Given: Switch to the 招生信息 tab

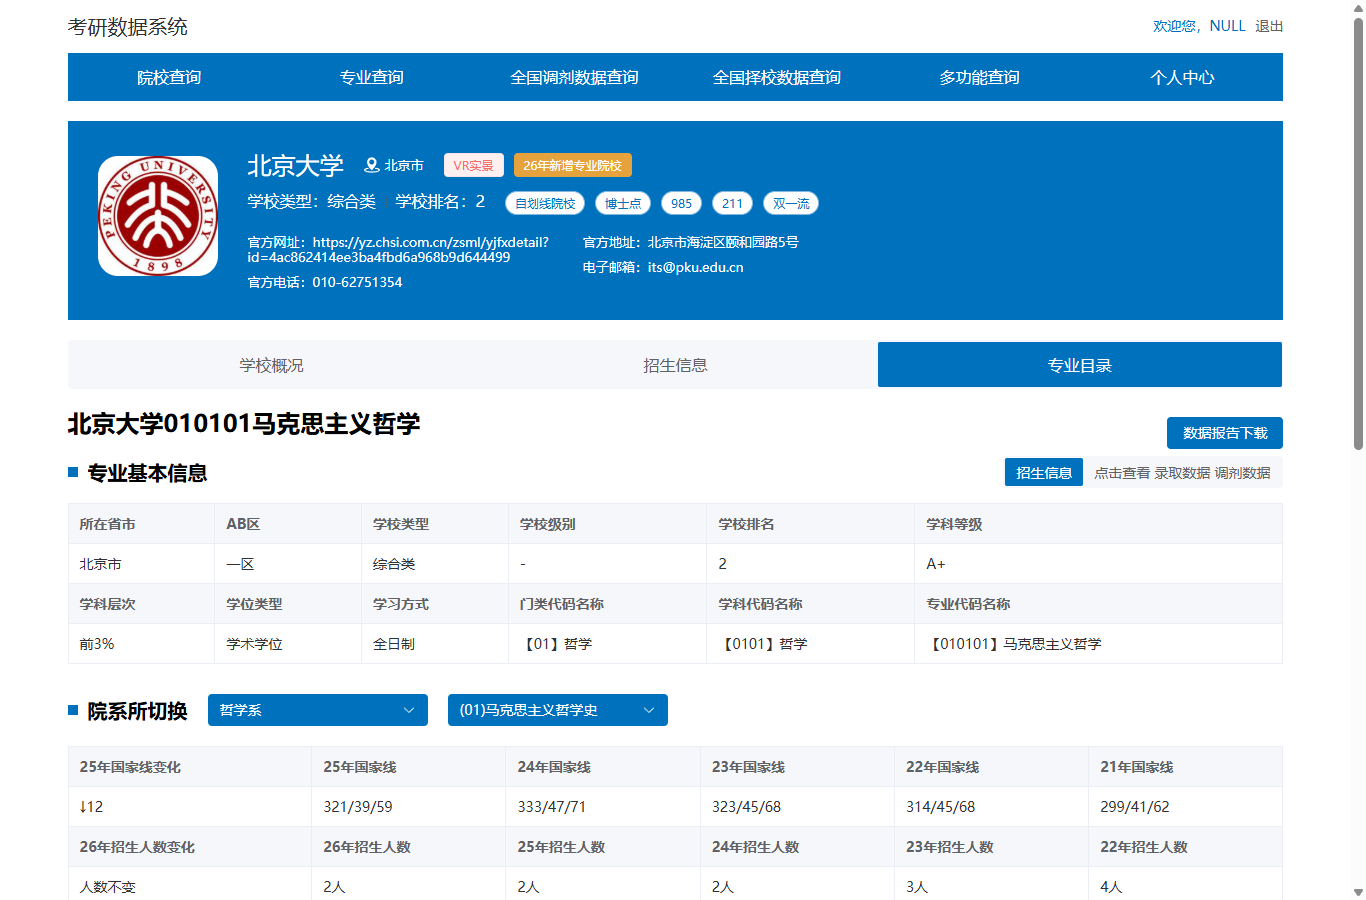Looking at the screenshot, I should 675,365.
